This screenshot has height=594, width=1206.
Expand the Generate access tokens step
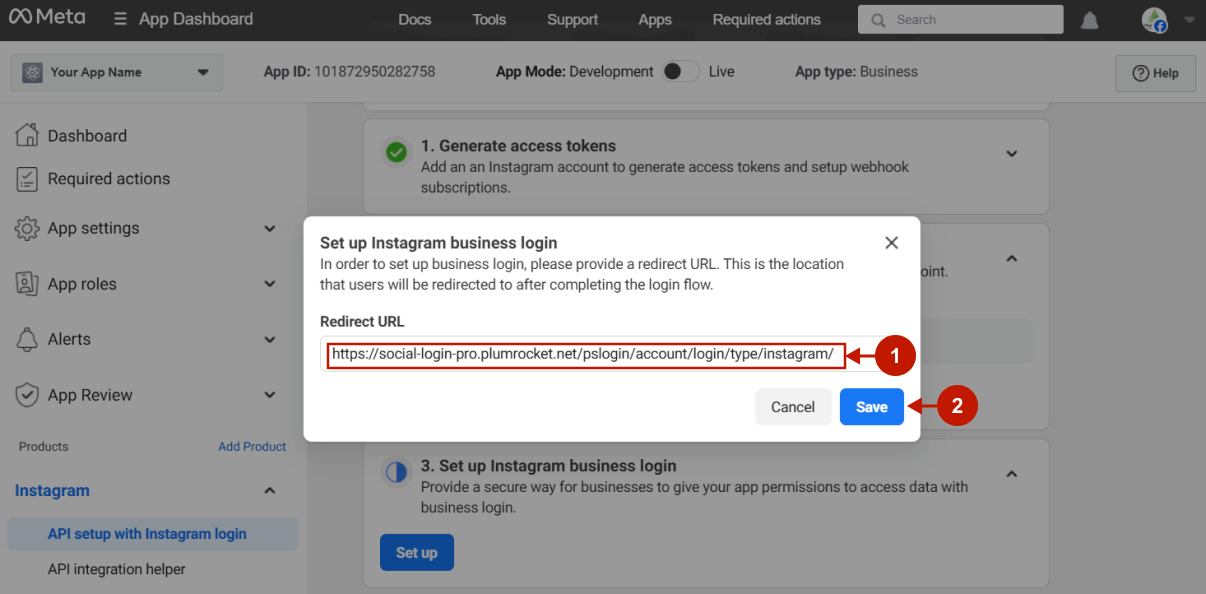tap(1012, 153)
